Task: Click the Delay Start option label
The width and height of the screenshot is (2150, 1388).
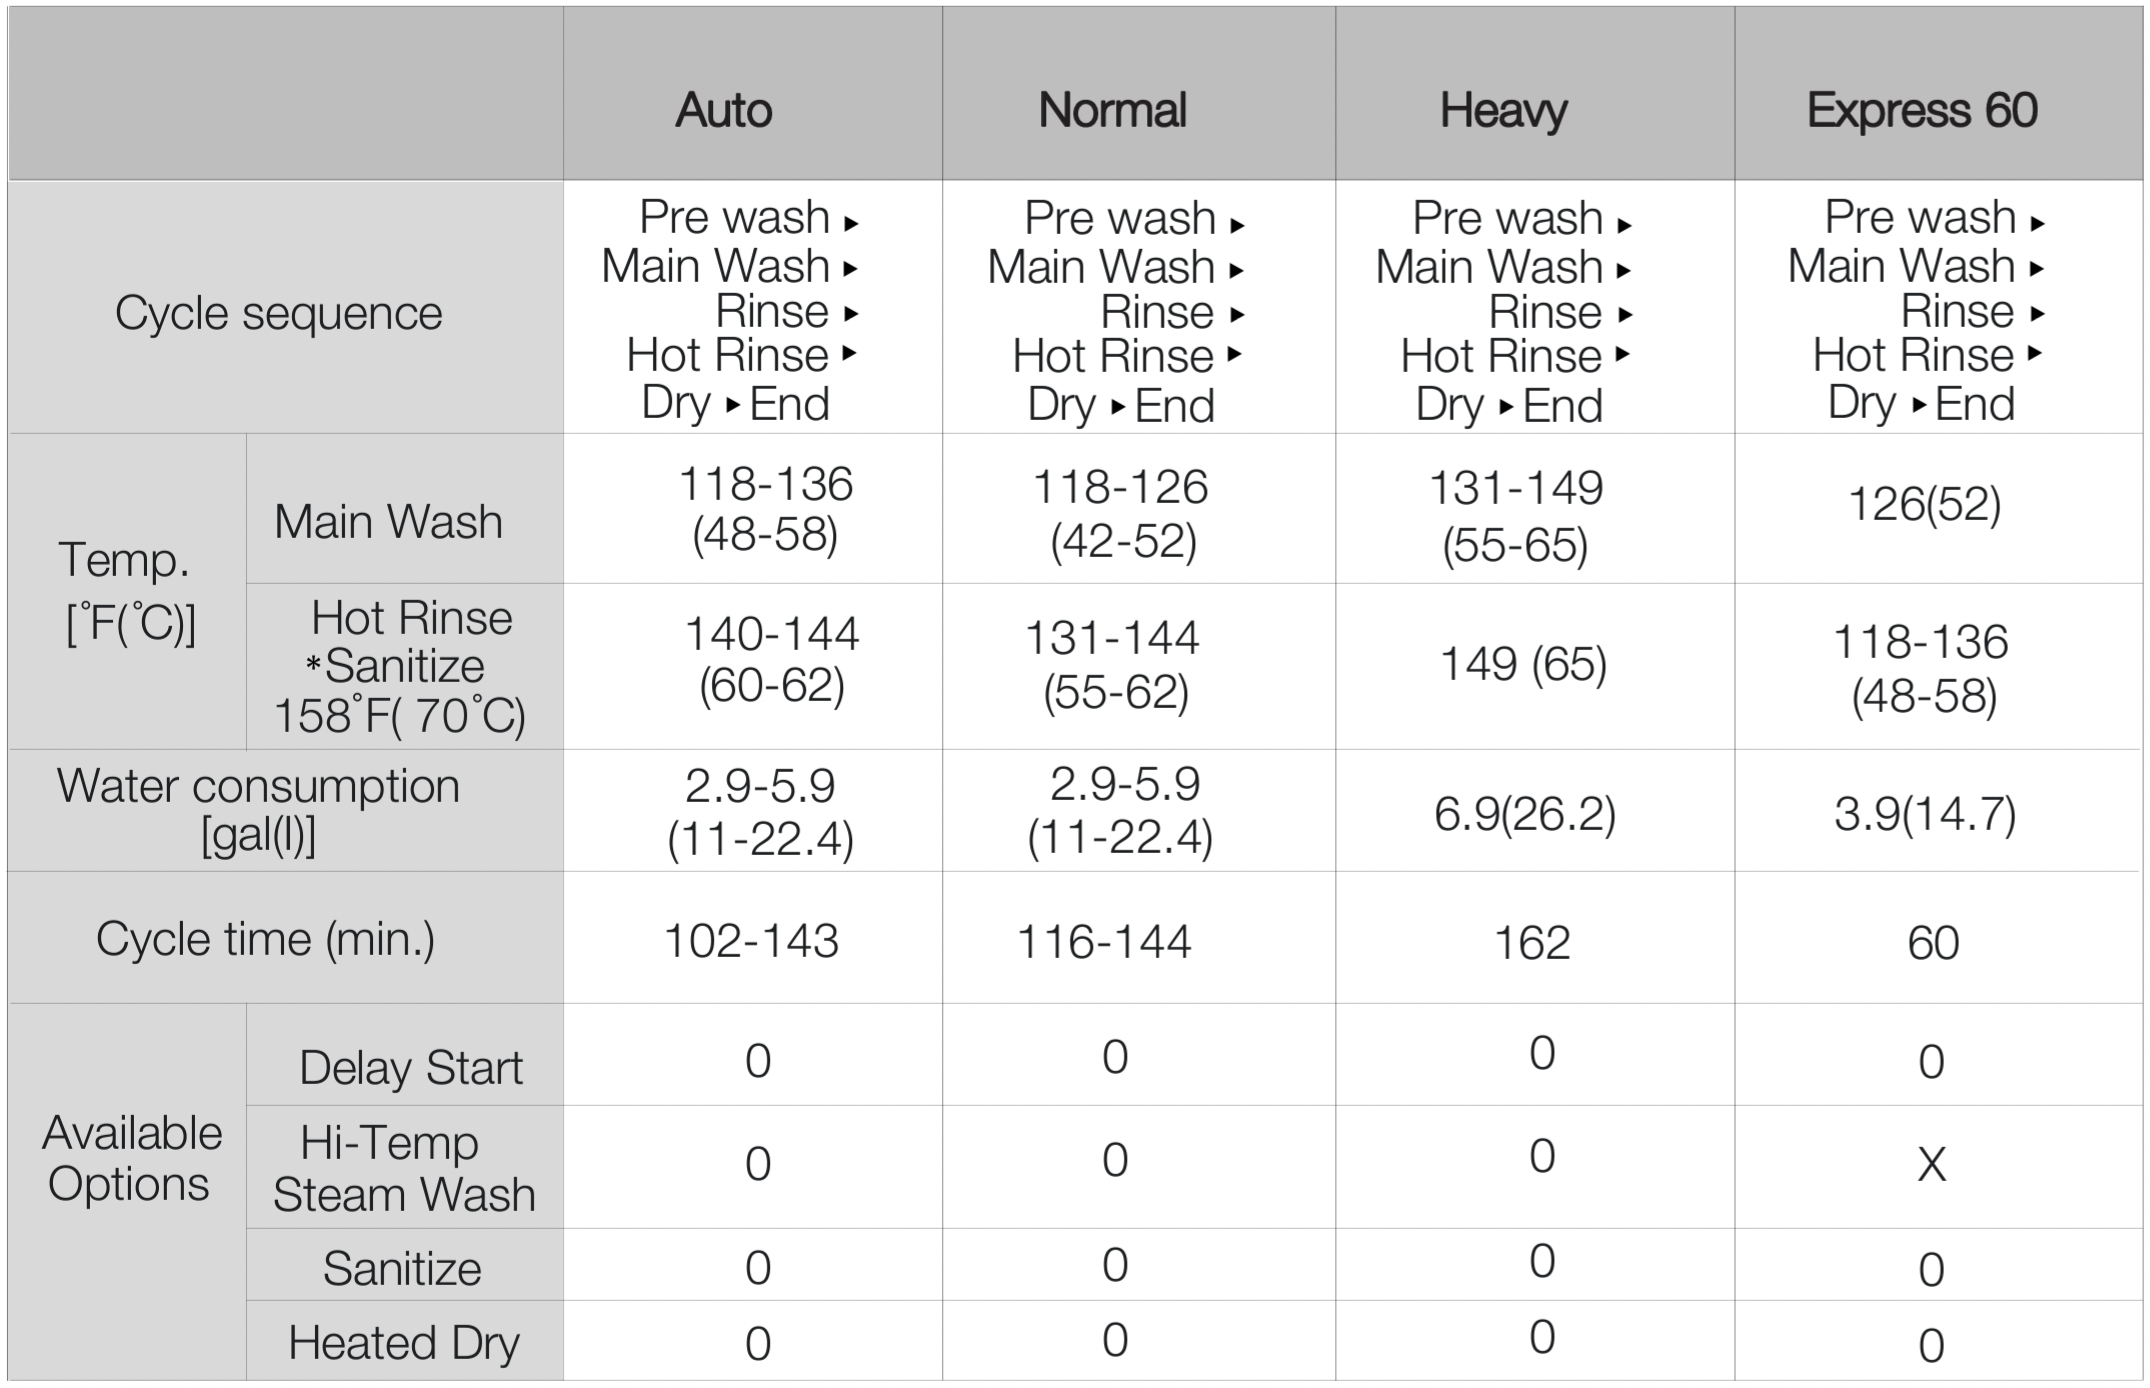Action: 410,1067
